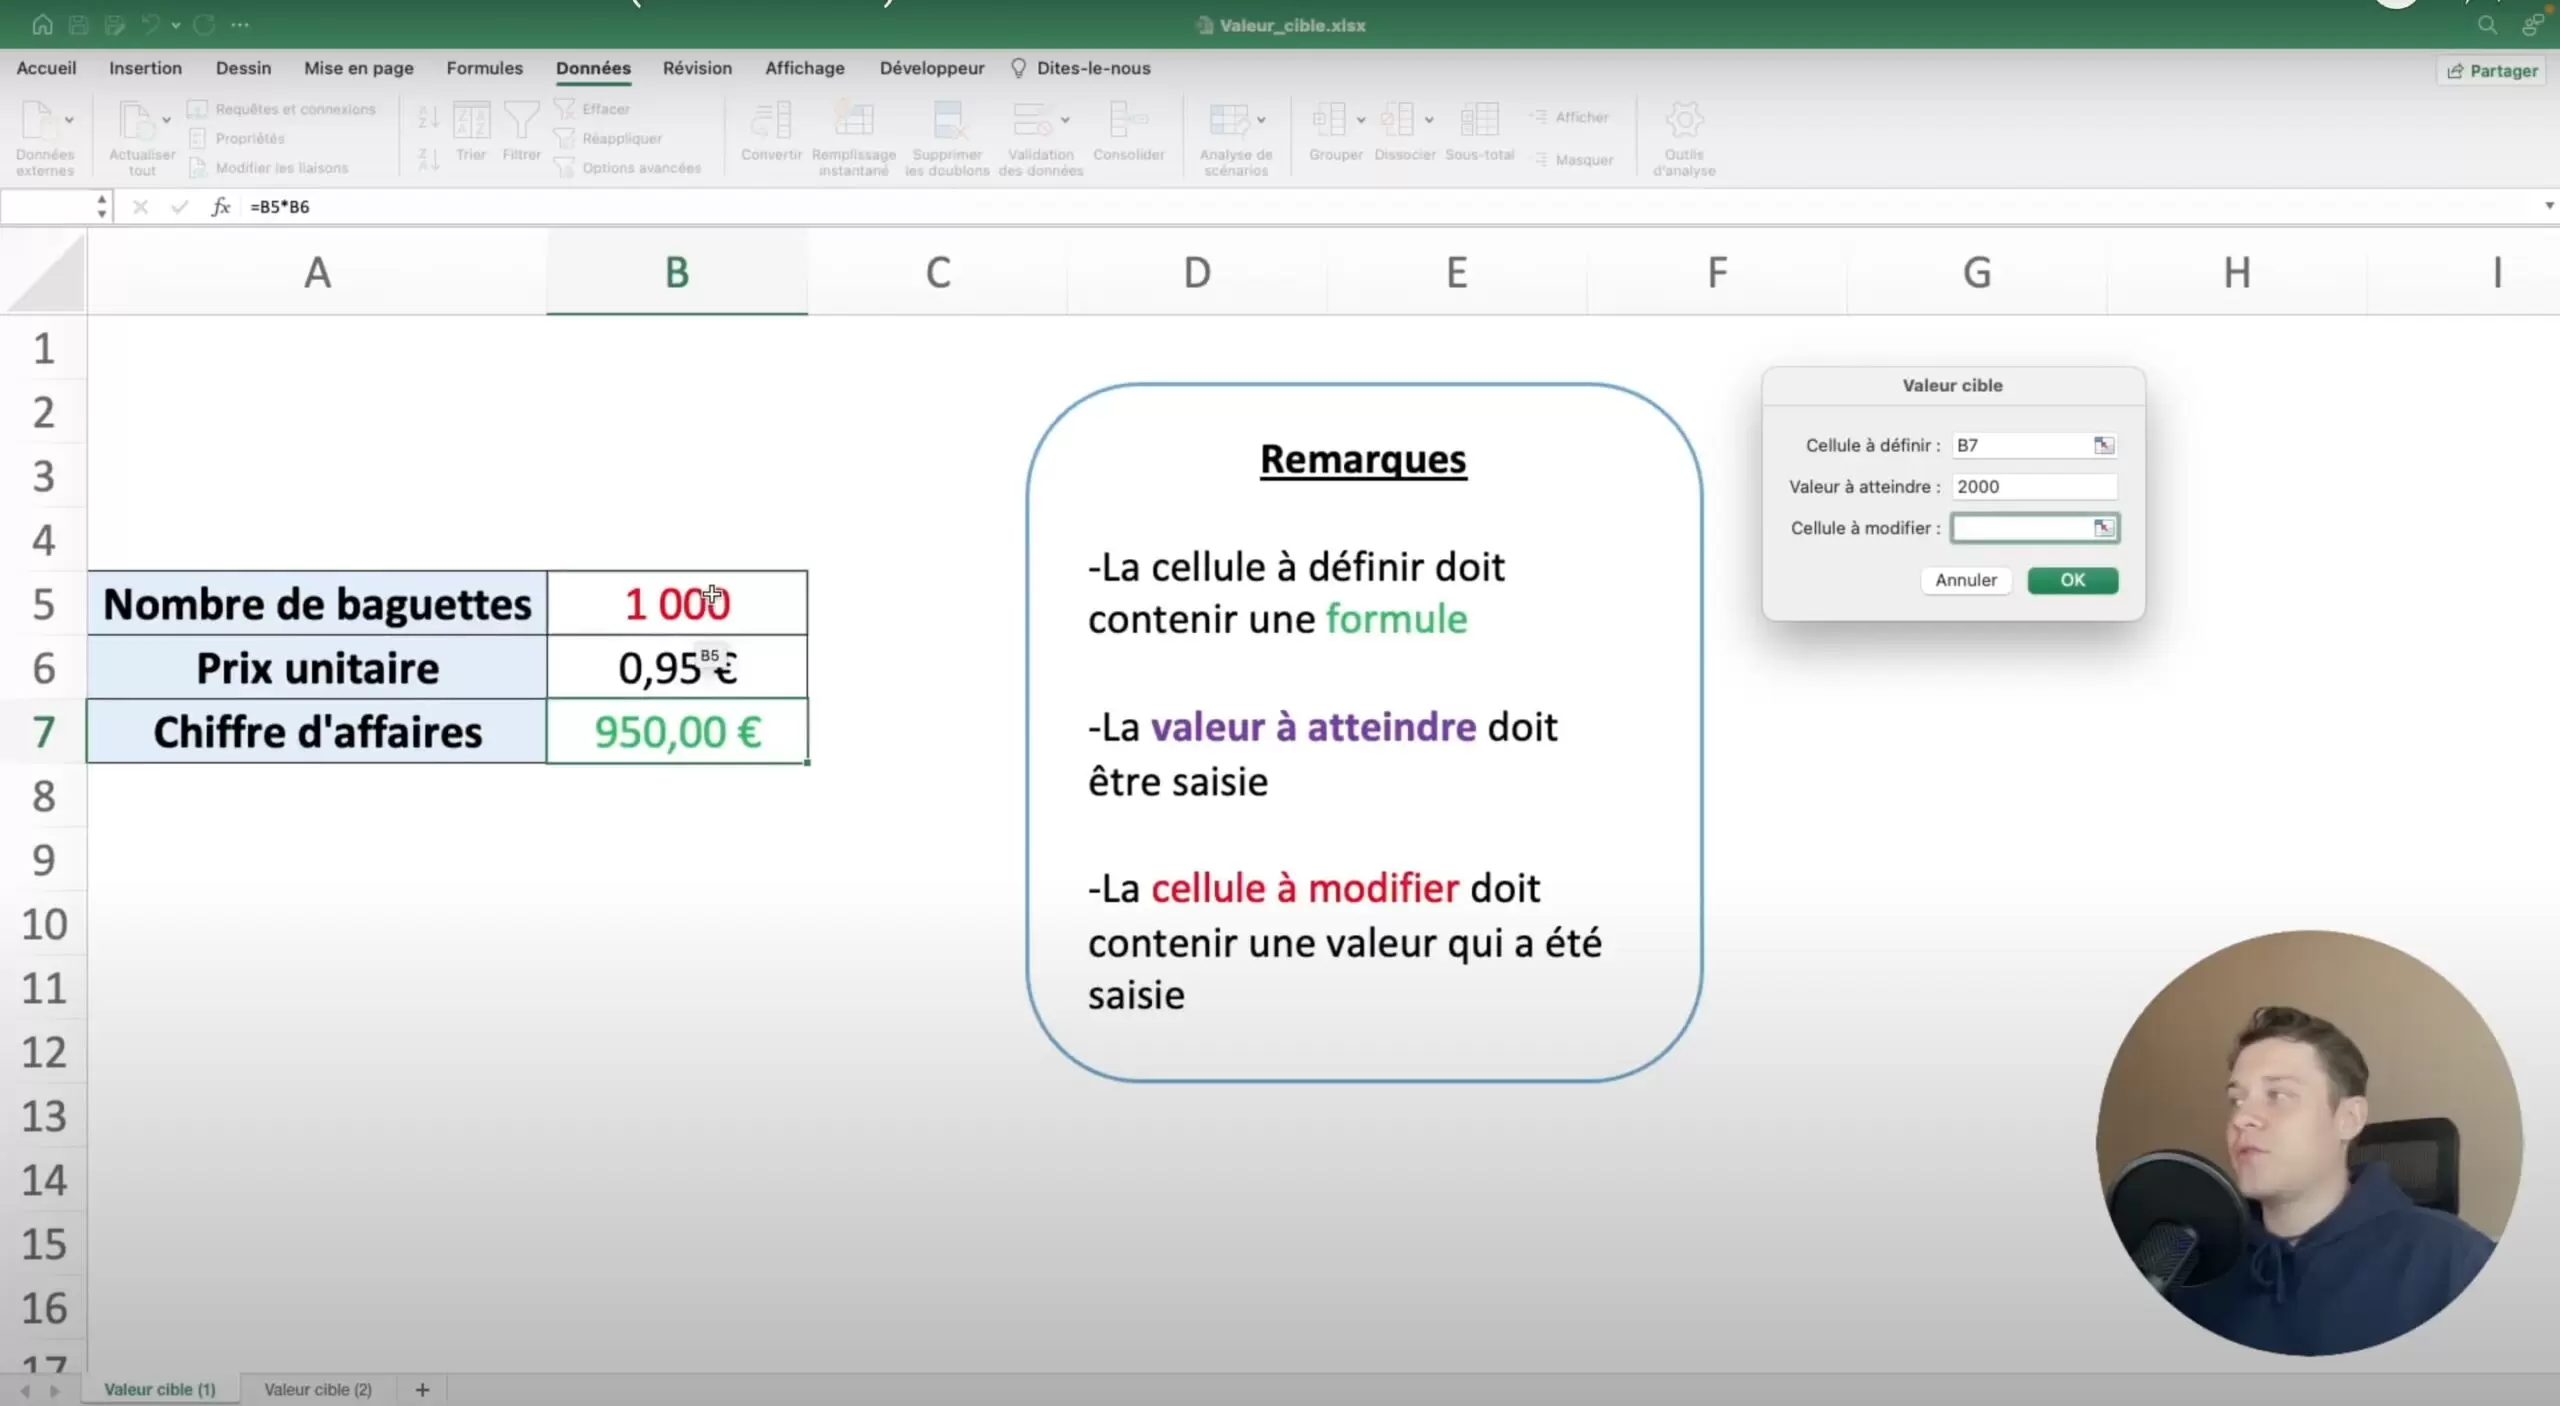Open the Insertion ribbon tab

point(145,68)
